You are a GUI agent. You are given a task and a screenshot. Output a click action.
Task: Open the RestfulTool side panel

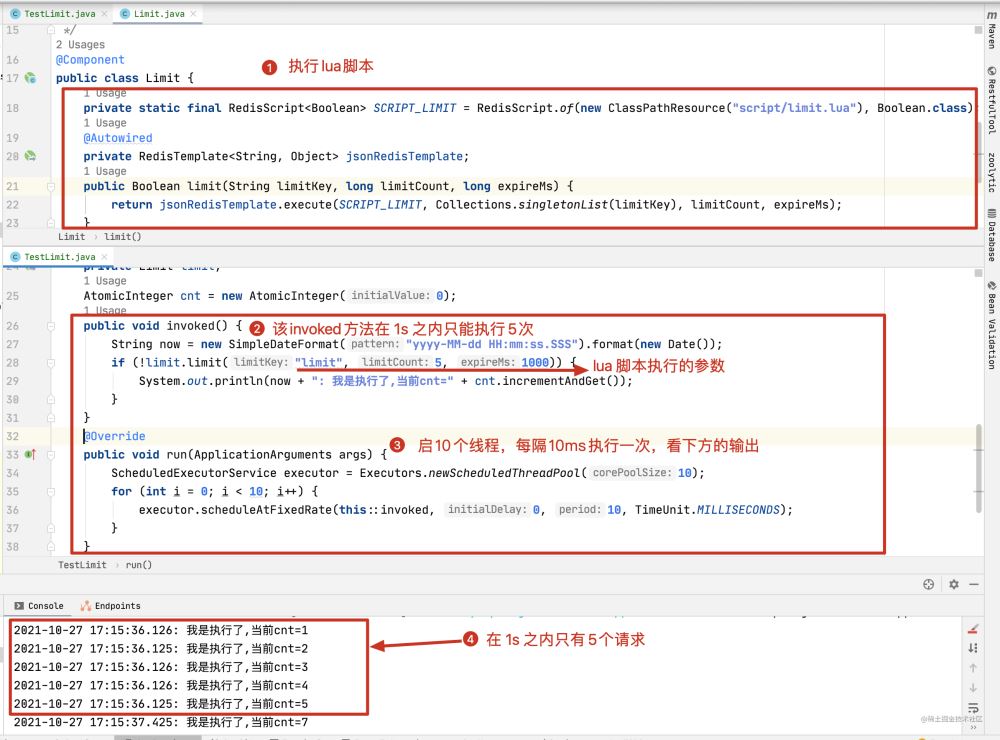991,100
